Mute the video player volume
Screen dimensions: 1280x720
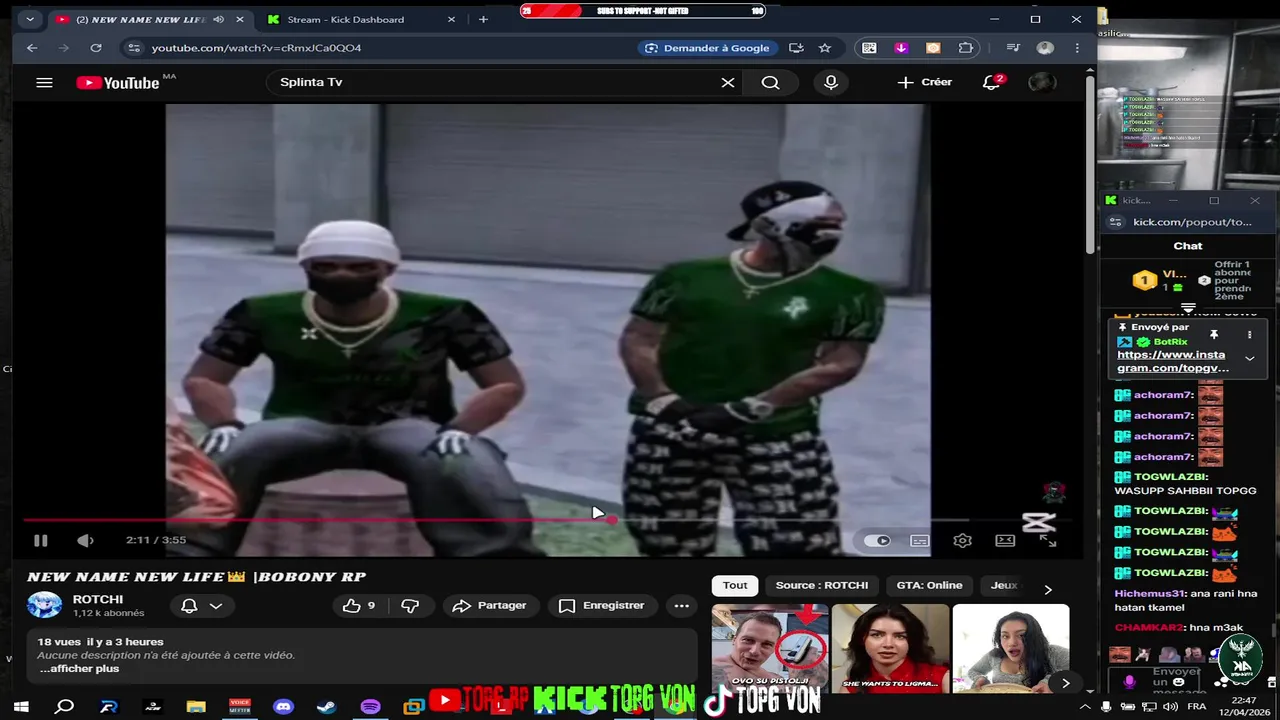86,541
